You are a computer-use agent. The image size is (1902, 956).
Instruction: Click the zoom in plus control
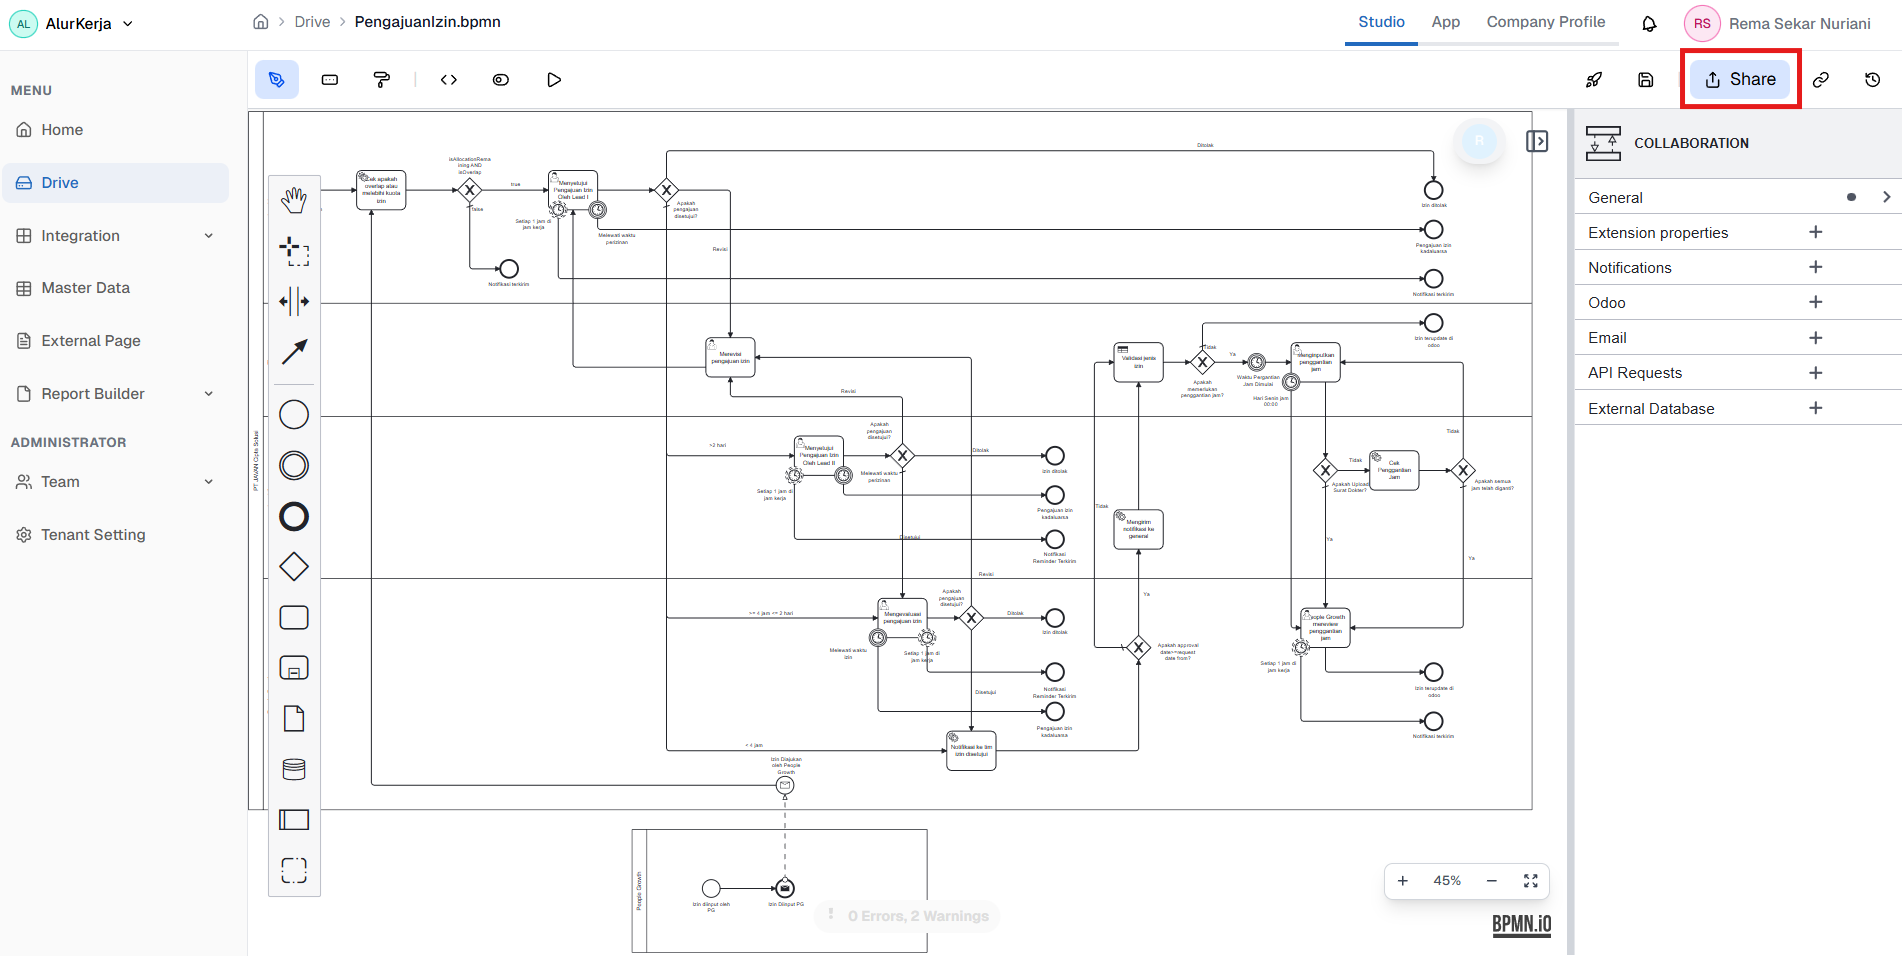tap(1403, 881)
